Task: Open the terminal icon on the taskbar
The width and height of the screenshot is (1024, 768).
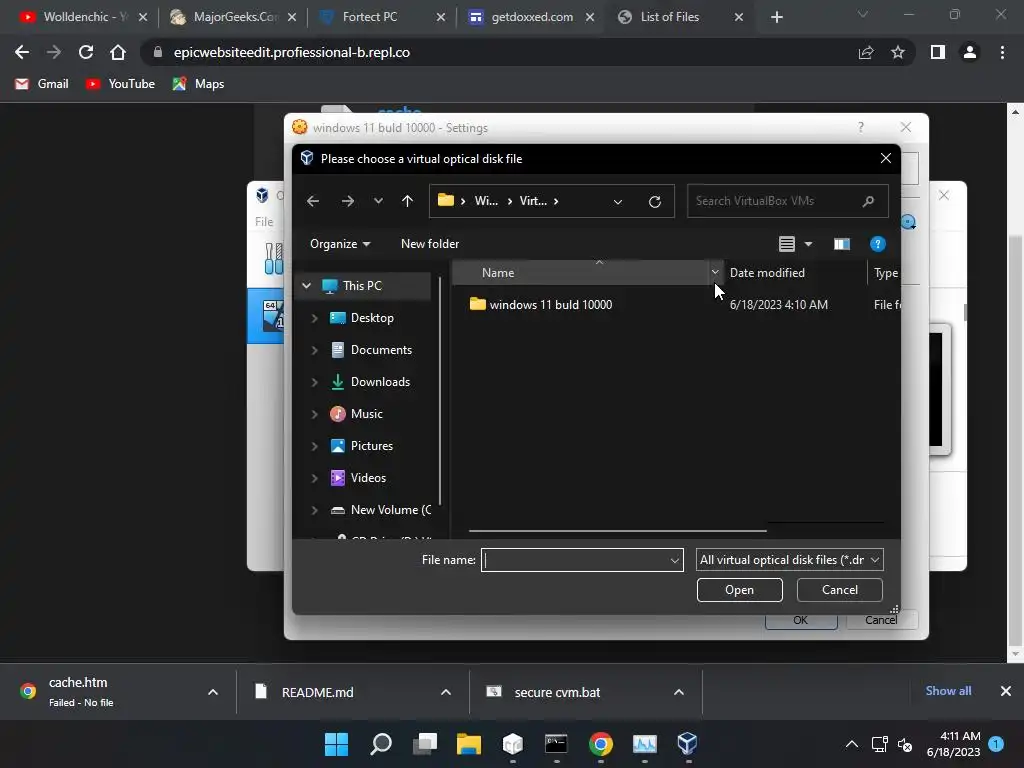Action: tap(556, 744)
